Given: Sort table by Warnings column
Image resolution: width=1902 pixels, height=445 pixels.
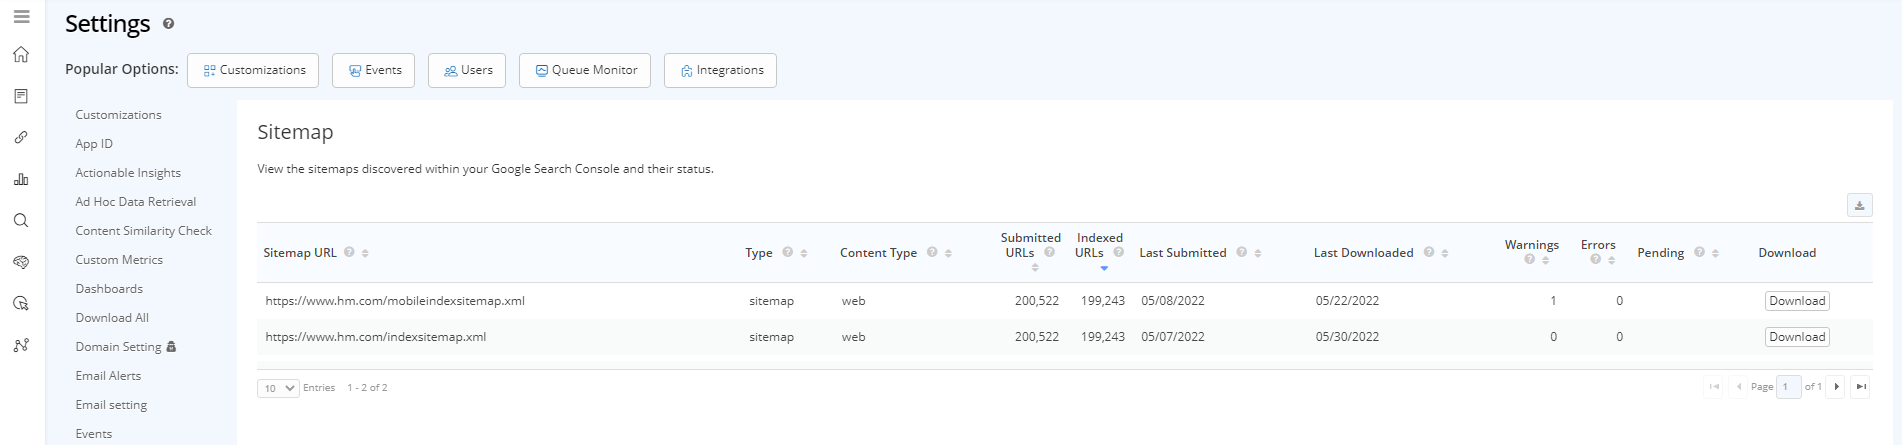Looking at the screenshot, I should (1545, 260).
